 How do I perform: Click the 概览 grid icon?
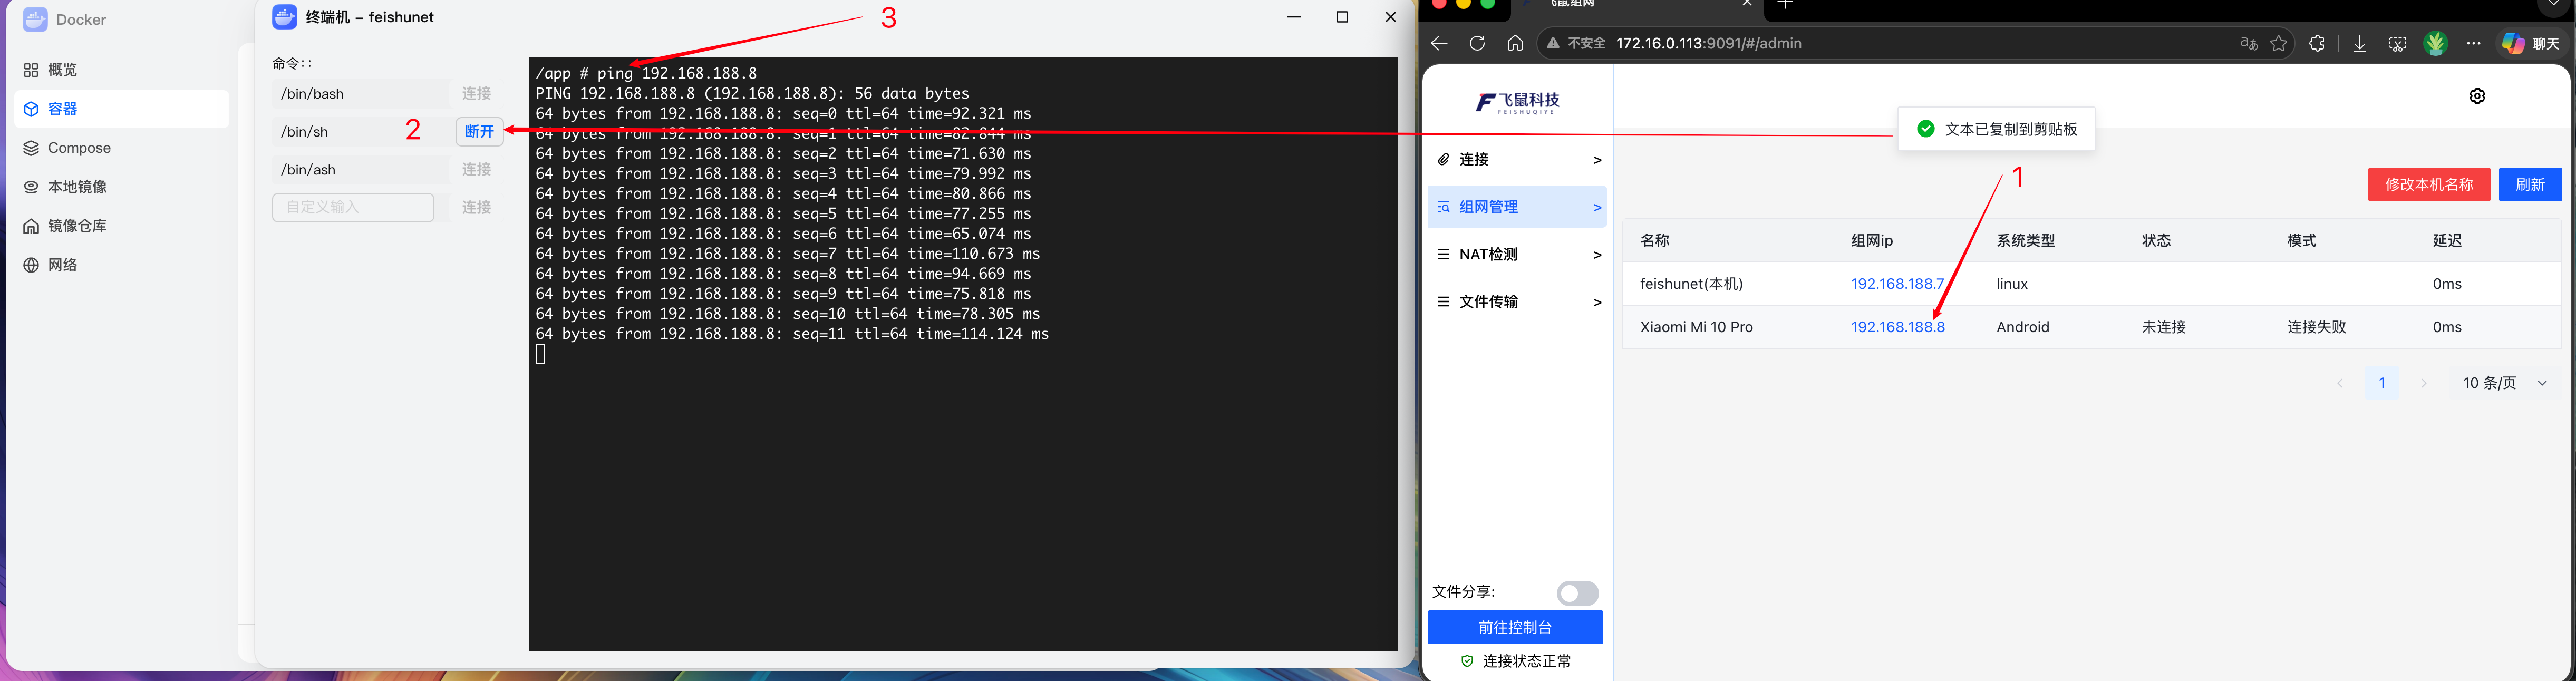tap(31, 70)
